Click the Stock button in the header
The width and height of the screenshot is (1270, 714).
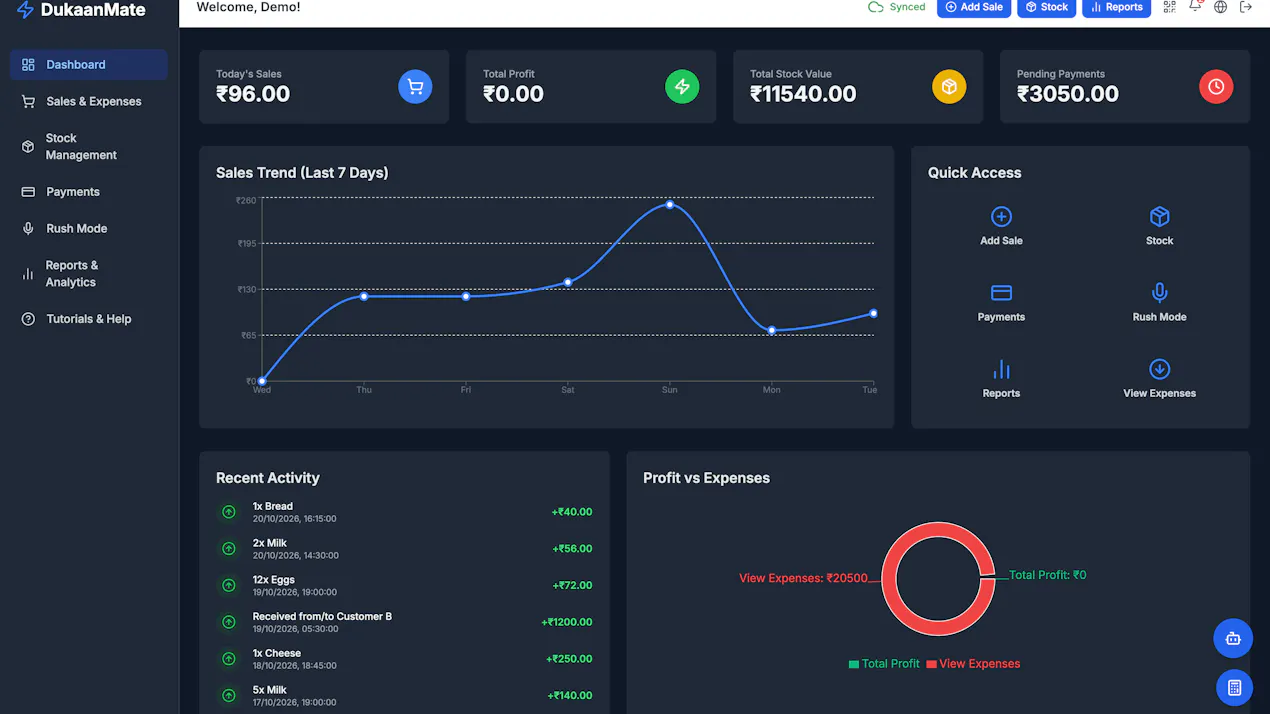coord(1046,7)
